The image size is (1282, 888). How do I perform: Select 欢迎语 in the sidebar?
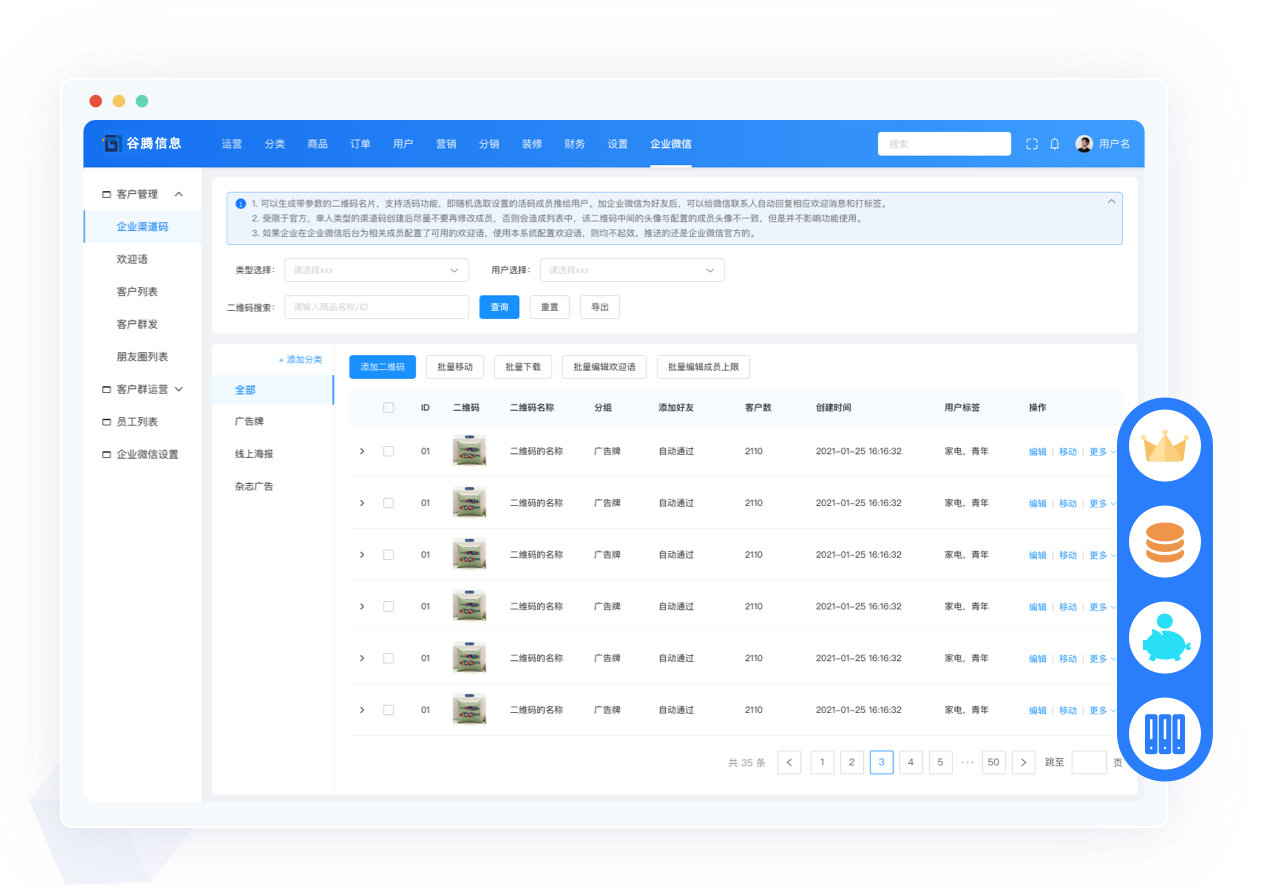click(x=132, y=259)
